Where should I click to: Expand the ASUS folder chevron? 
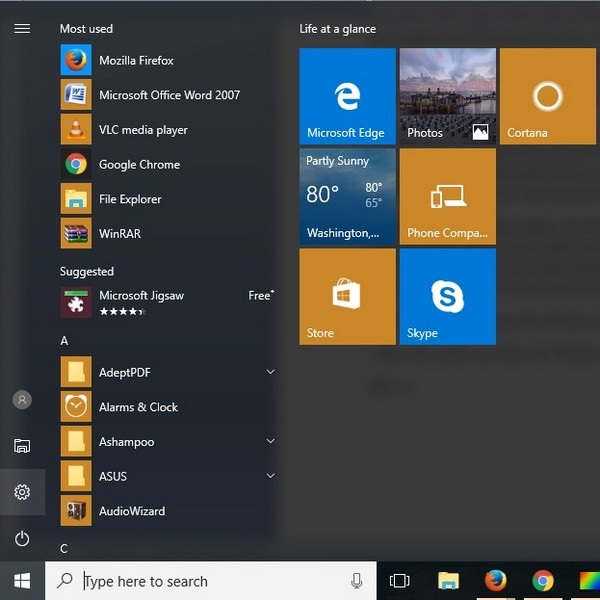coord(271,476)
